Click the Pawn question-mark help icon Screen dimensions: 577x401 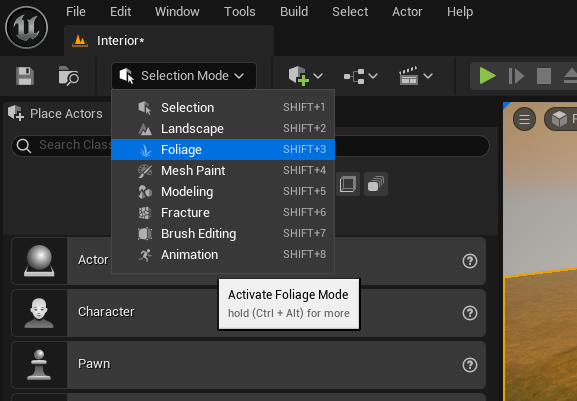470,365
